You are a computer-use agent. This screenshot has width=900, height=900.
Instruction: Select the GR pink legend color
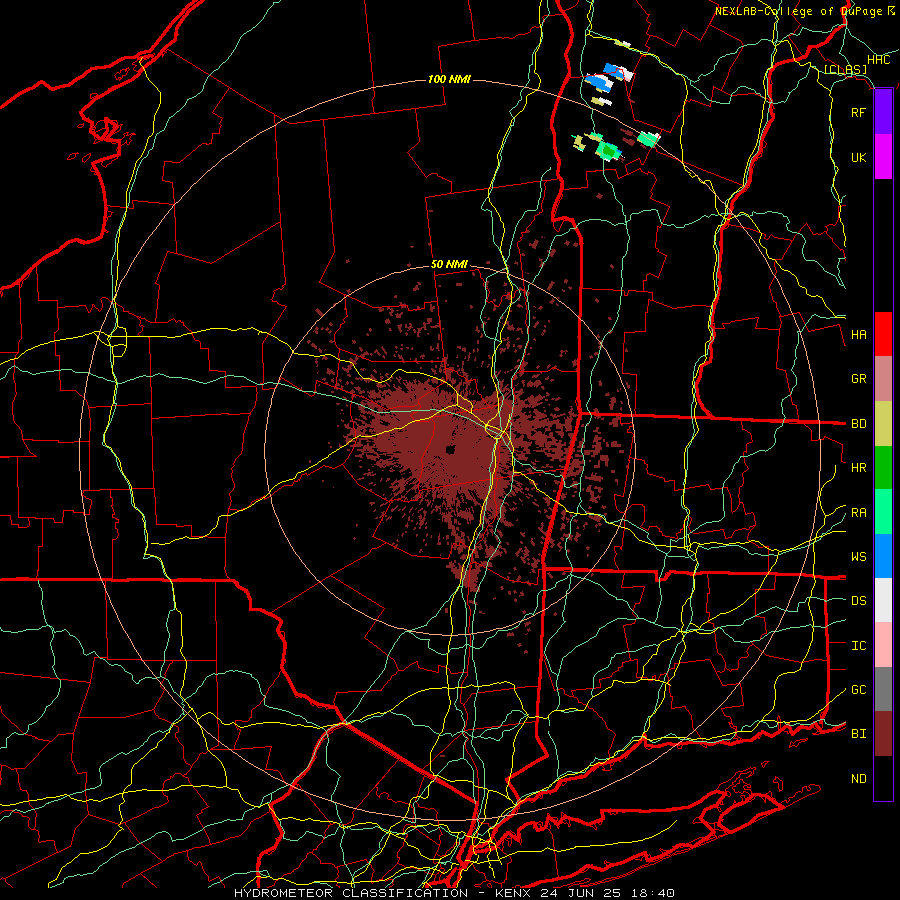pyautogui.click(x=883, y=379)
